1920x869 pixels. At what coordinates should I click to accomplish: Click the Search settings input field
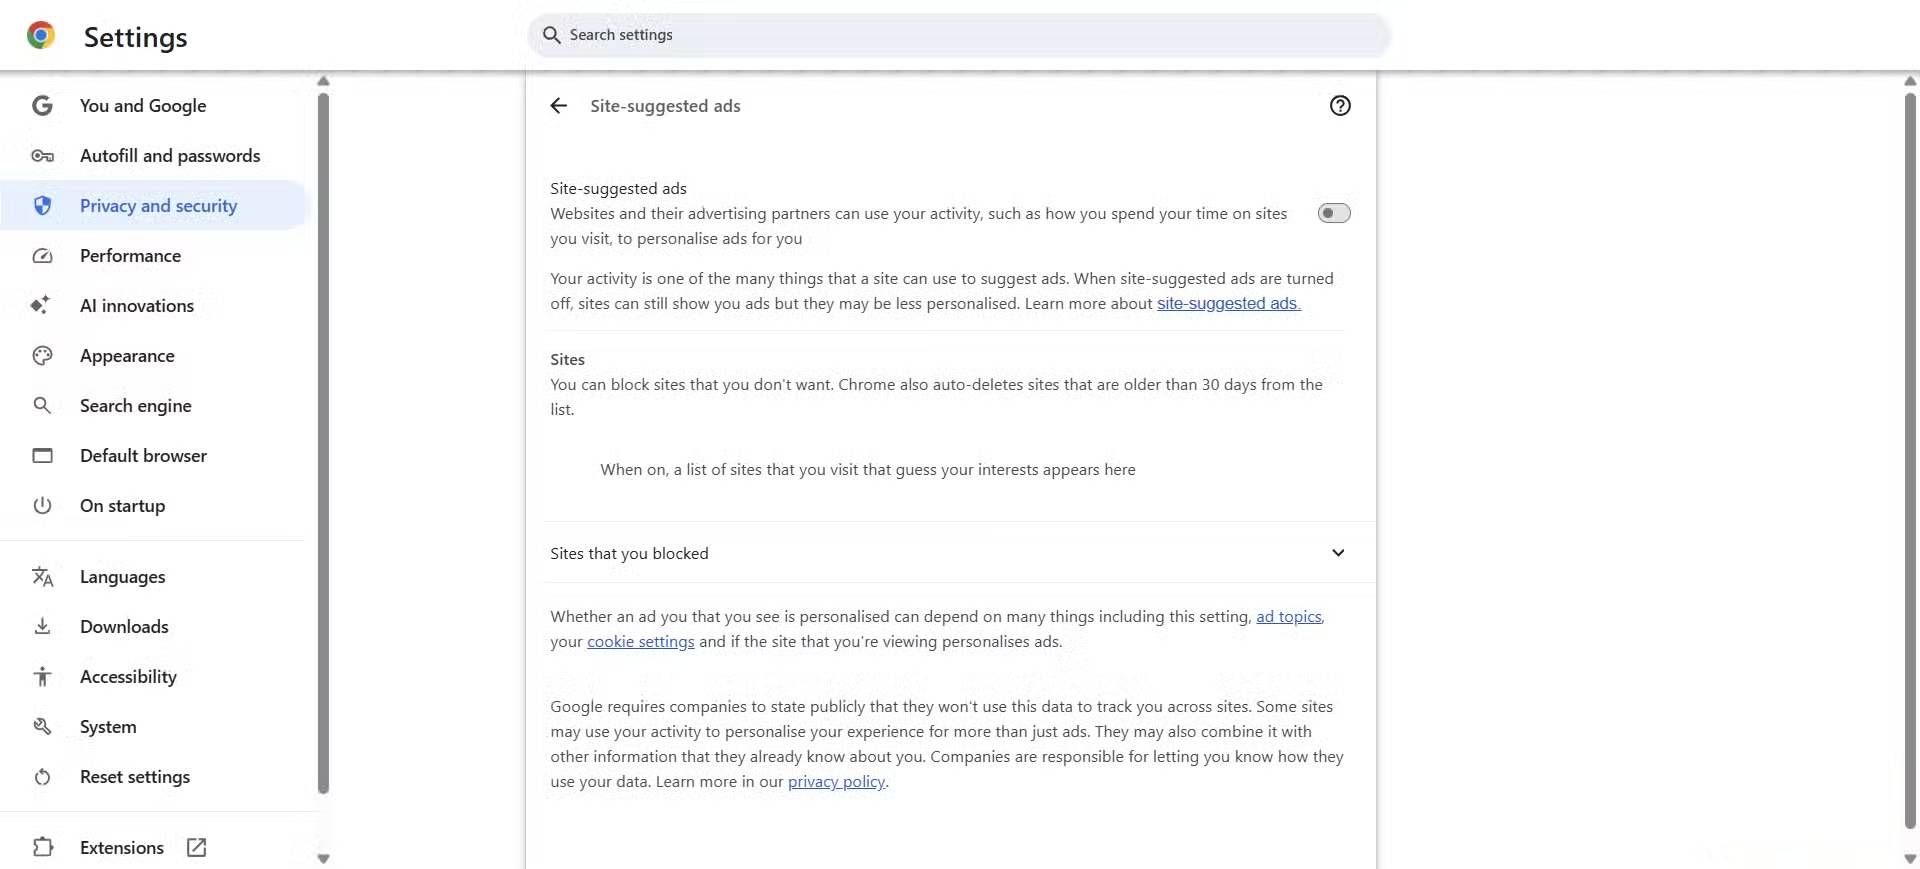point(960,35)
